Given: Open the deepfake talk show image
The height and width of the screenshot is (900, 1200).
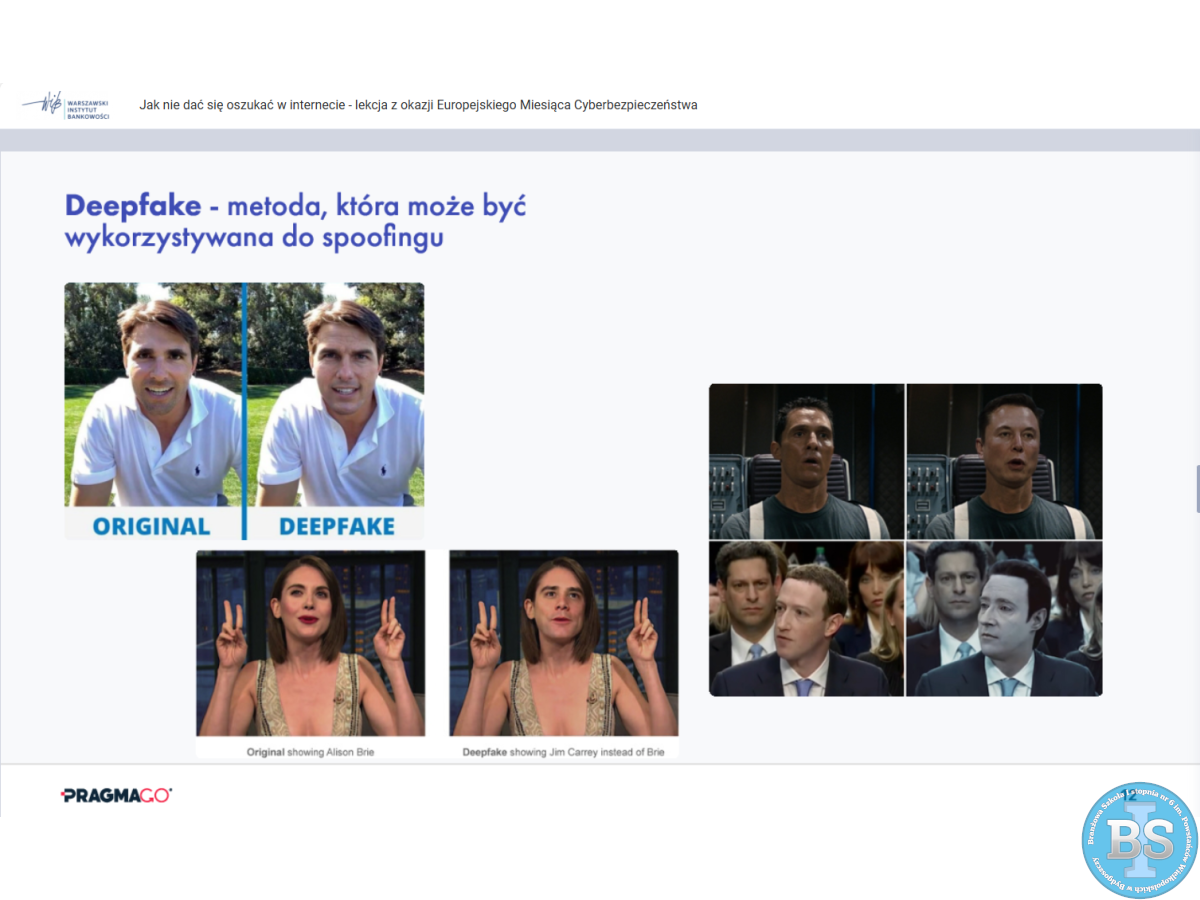Looking at the screenshot, I should (x=563, y=643).
